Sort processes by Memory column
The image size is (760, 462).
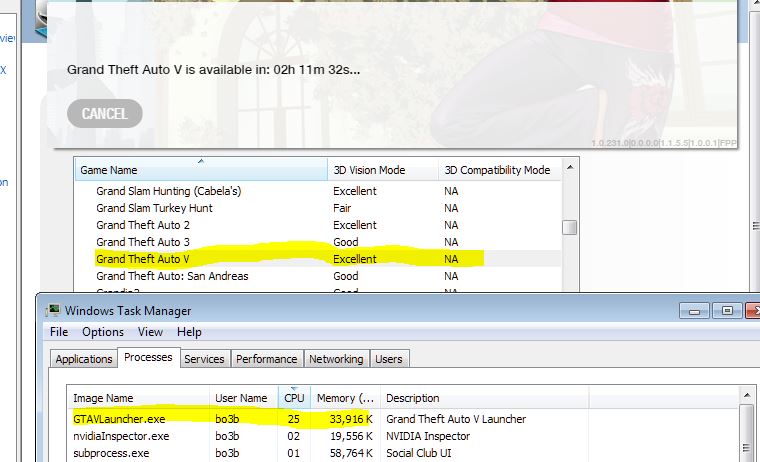346,398
